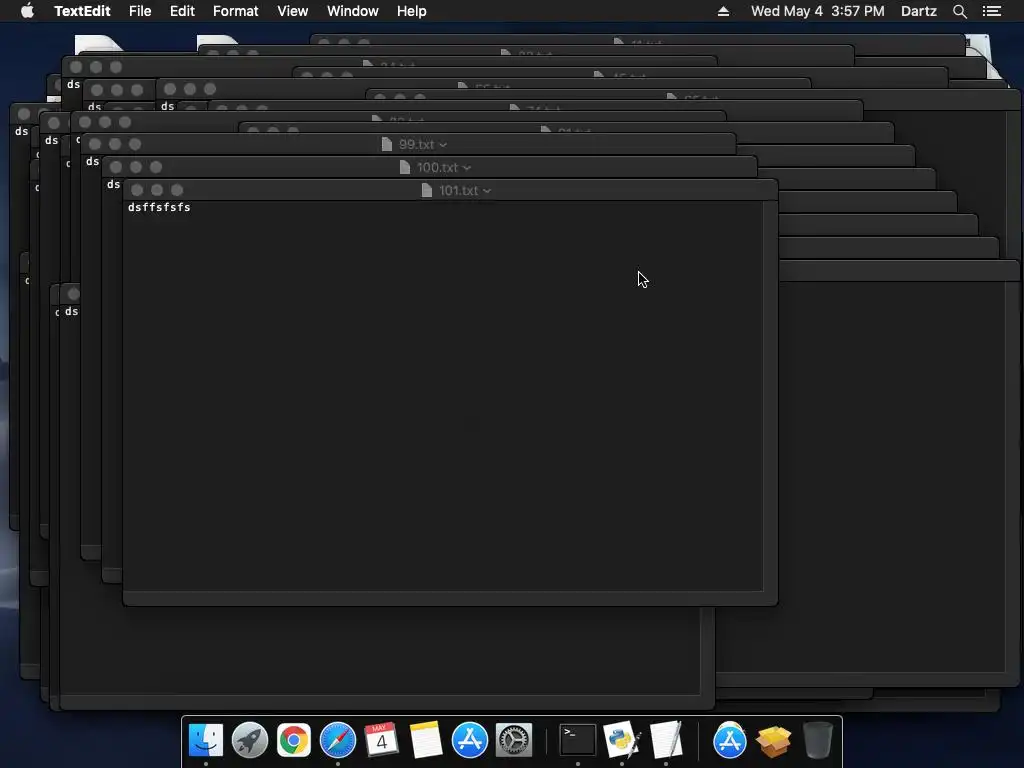Open Notification Center list icon
Viewport: 1024px width, 768px height.
992,11
